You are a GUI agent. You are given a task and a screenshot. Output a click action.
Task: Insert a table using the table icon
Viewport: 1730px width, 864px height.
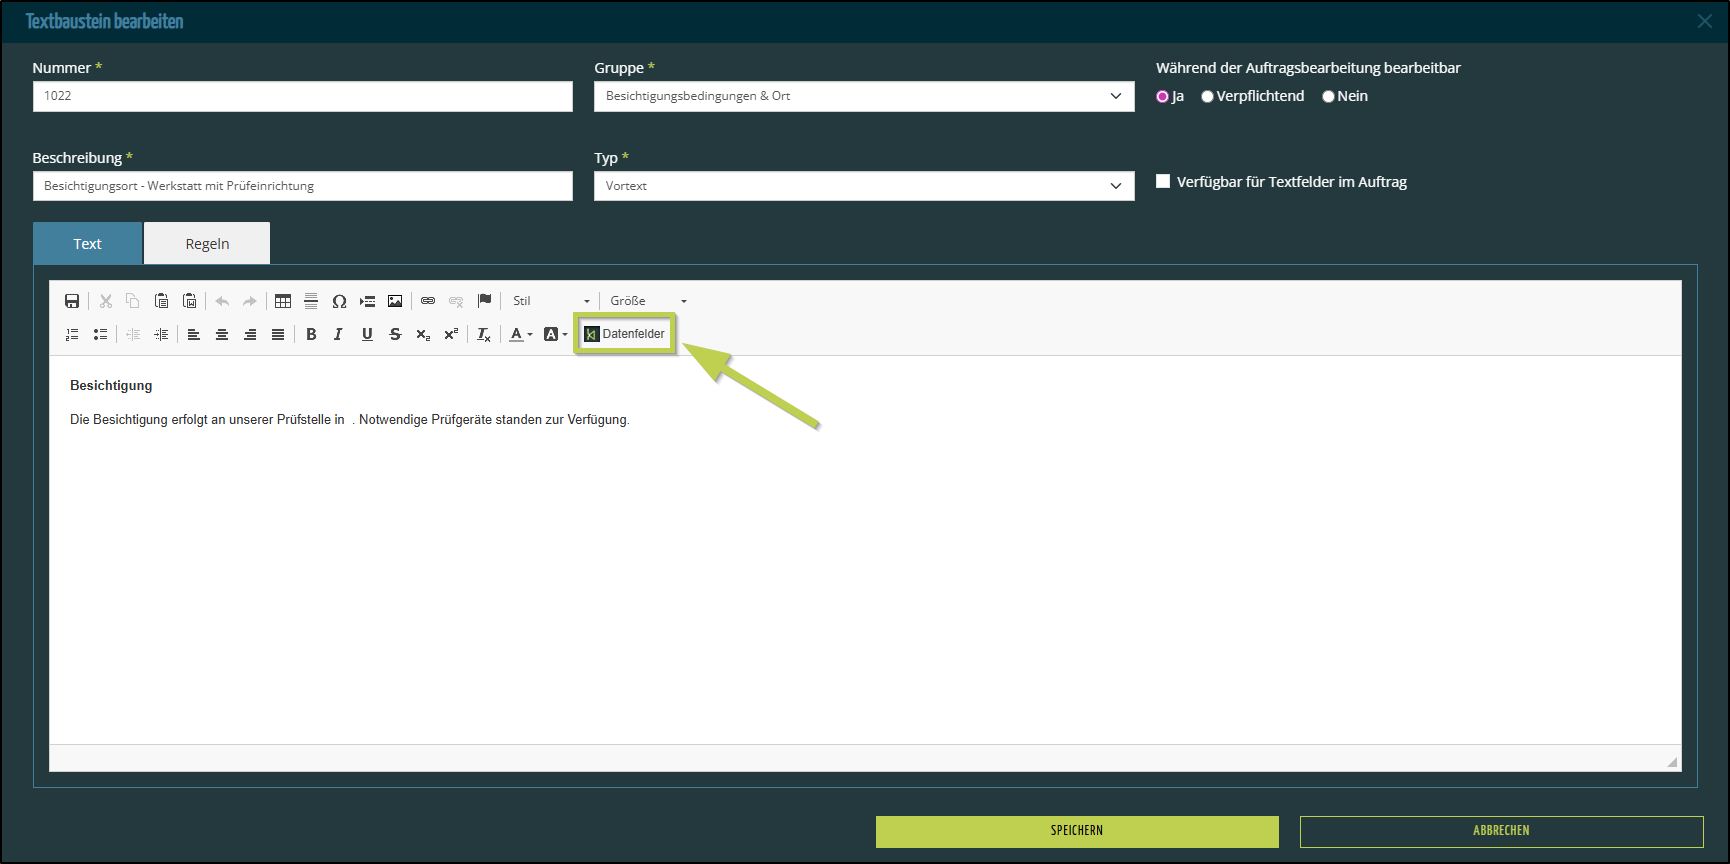click(283, 301)
